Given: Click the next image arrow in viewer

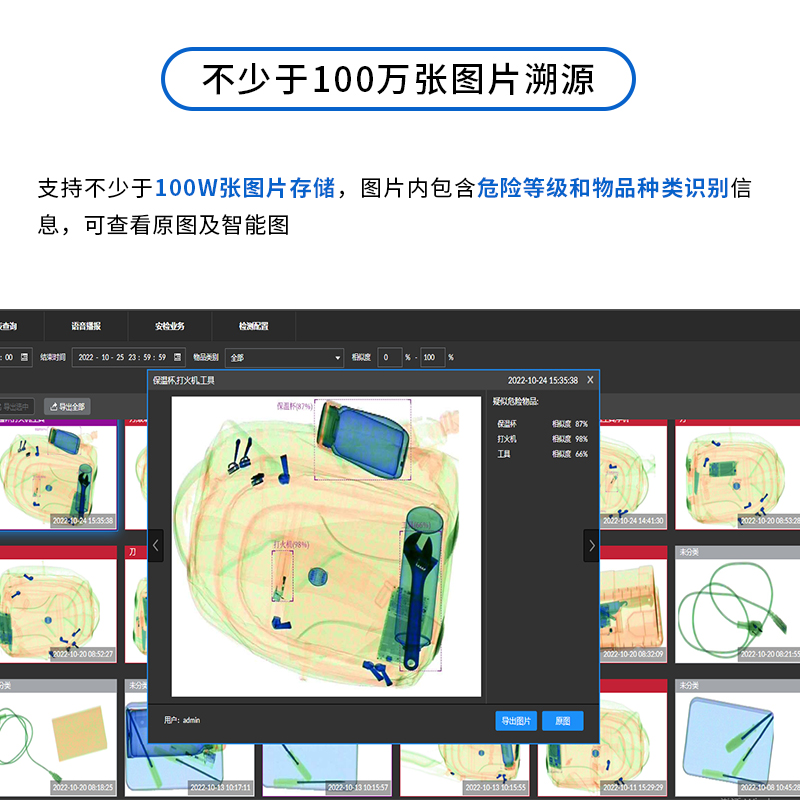Looking at the screenshot, I should pos(591,545).
